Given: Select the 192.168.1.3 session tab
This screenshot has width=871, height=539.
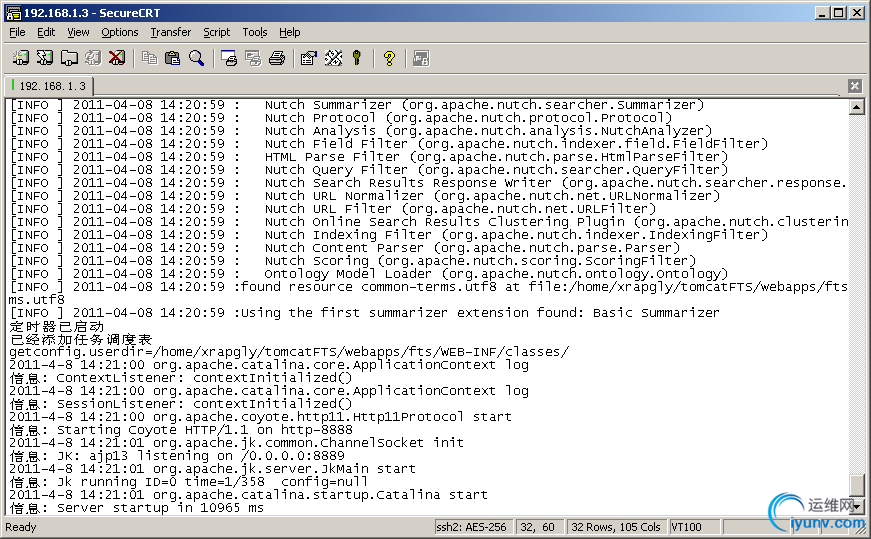Looking at the screenshot, I should click(x=49, y=86).
